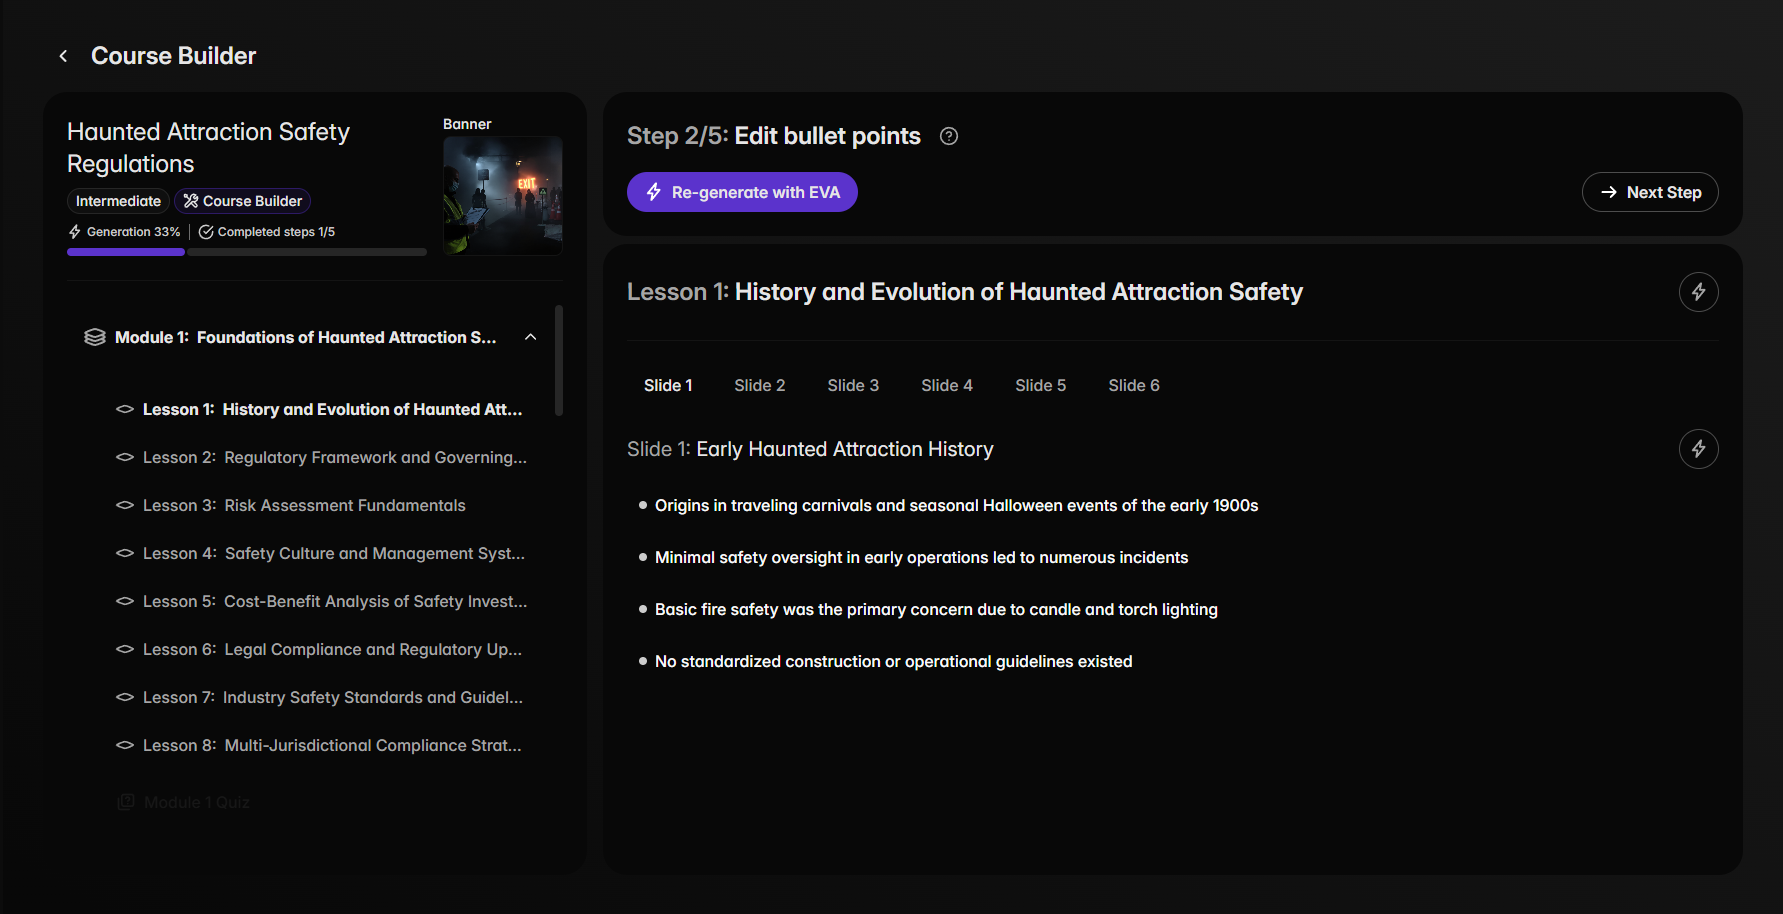
Task: Click the Course Builder badge tag
Action: [243, 201]
